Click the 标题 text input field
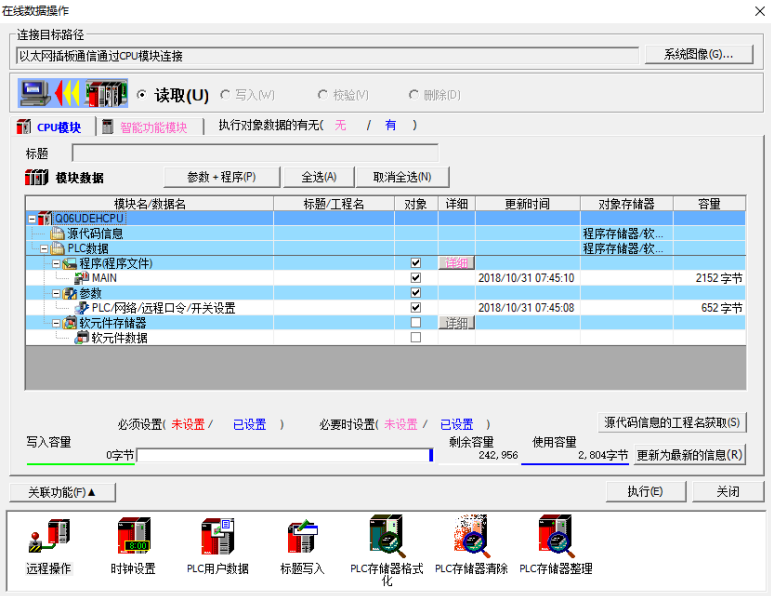This screenshot has height=596, width=771. pyautogui.click(x=255, y=153)
